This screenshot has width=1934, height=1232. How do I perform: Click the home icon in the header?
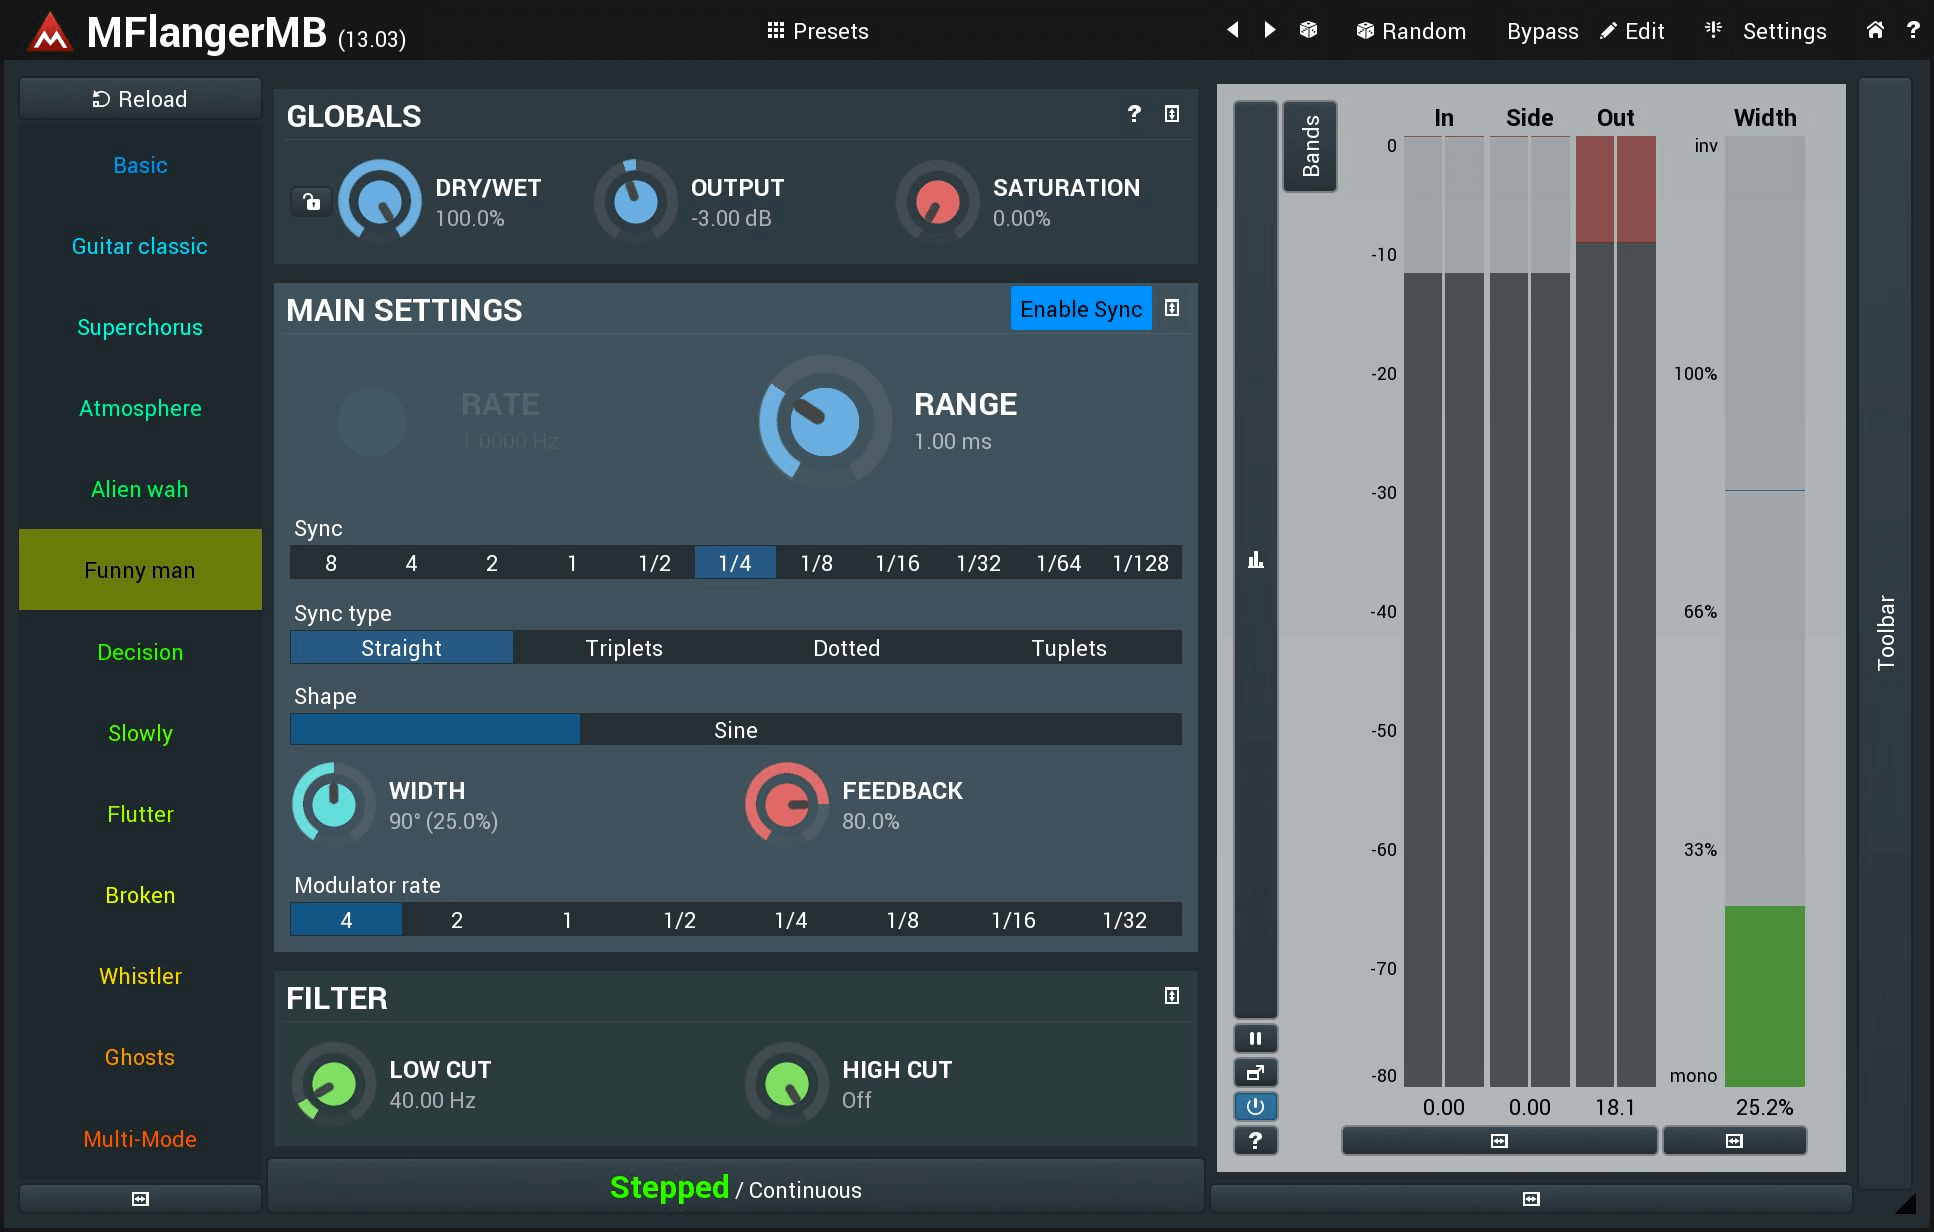(1875, 30)
